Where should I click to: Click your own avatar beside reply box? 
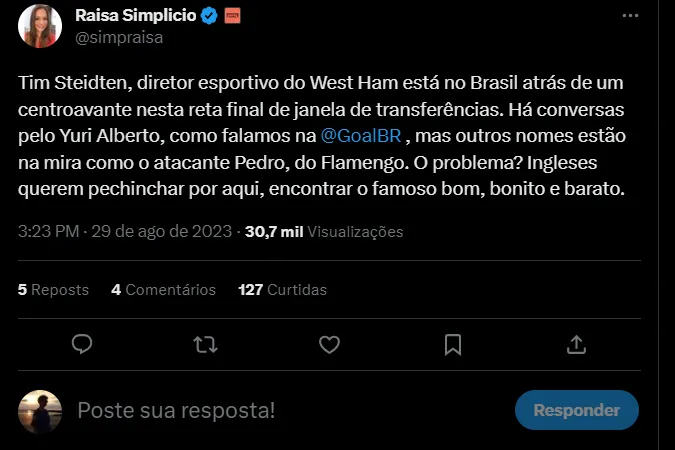click(x=42, y=410)
